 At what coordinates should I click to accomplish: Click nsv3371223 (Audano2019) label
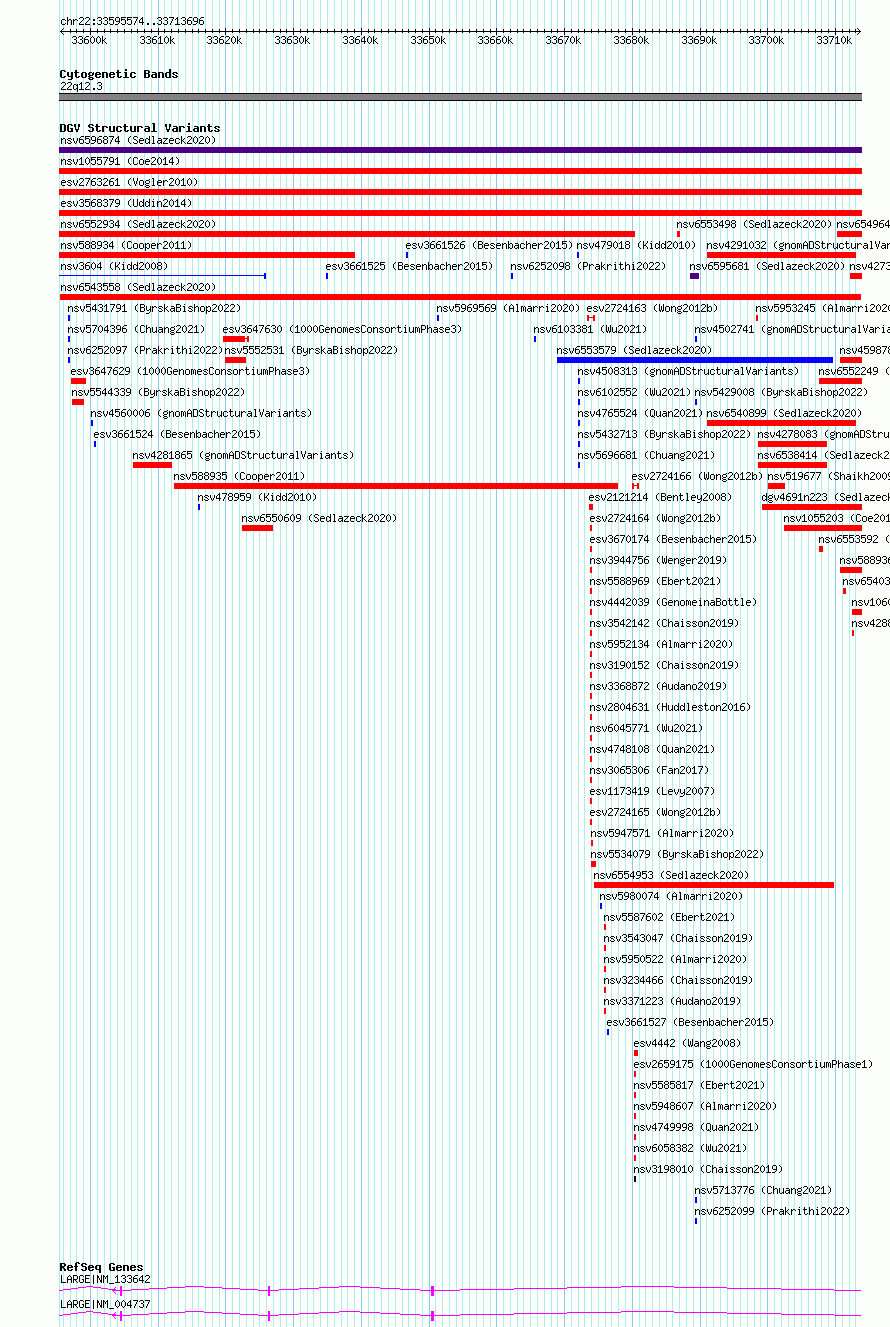pyautogui.click(x=671, y=1001)
